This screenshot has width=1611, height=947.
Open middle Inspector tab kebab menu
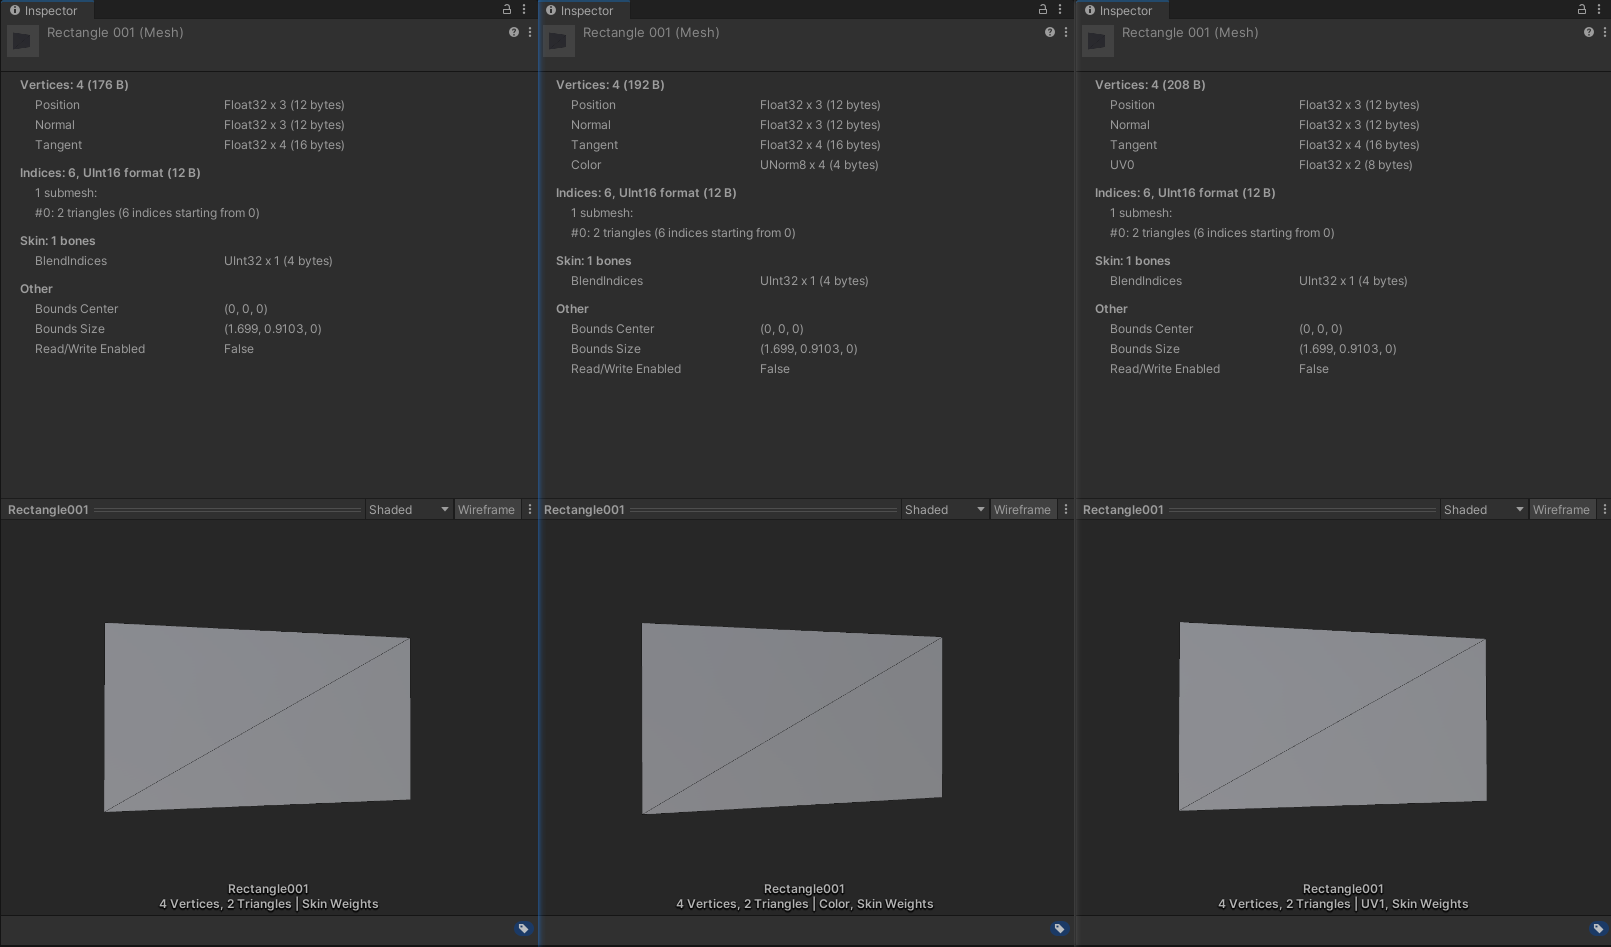click(1060, 9)
